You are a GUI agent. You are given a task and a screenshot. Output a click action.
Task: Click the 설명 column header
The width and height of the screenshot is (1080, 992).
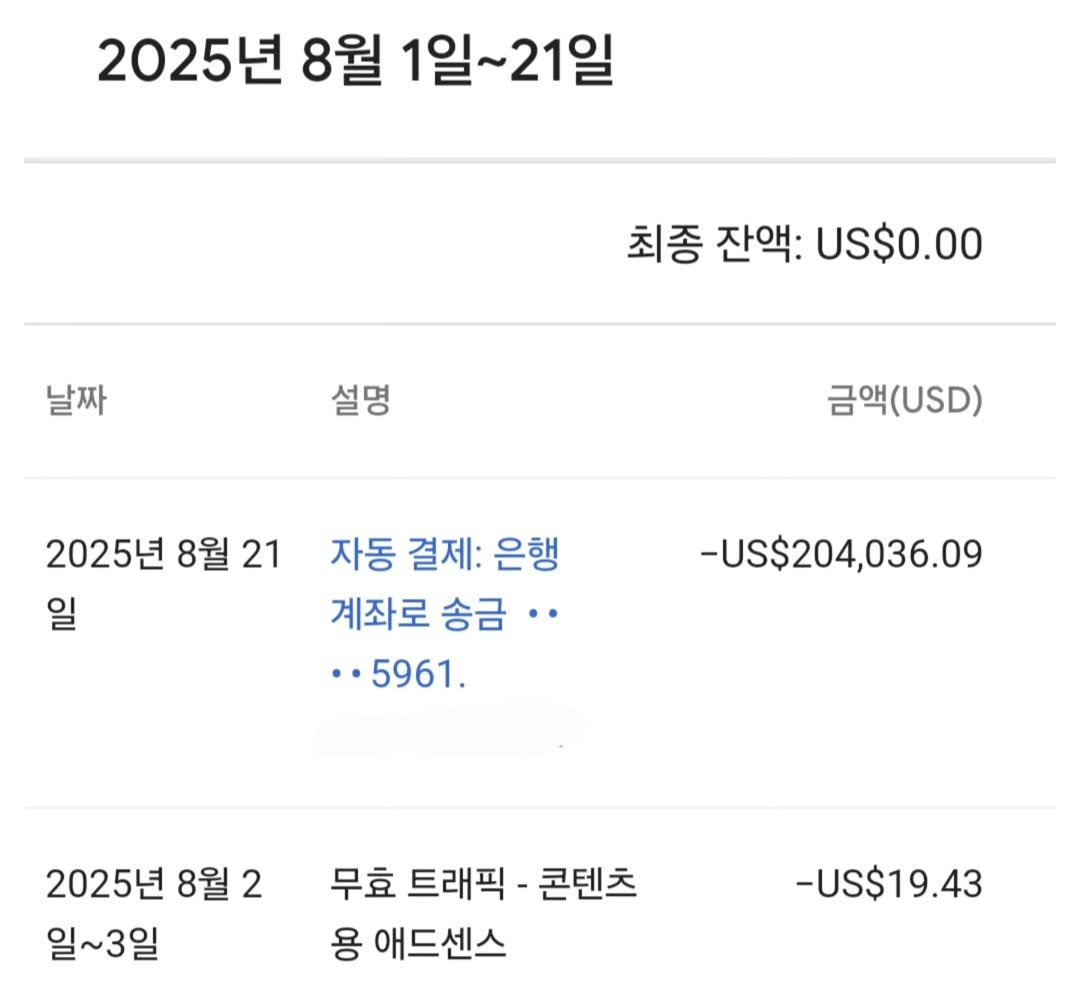coord(362,400)
